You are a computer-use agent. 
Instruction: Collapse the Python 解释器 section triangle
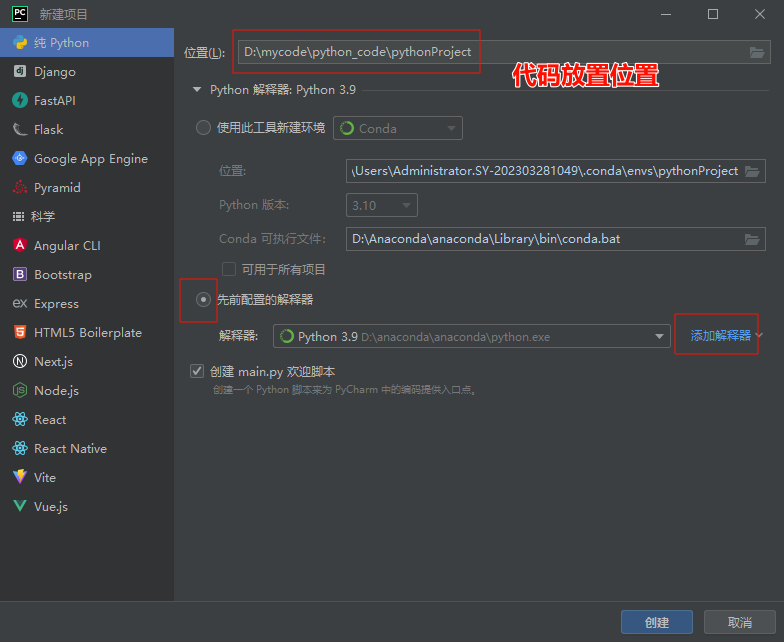(x=197, y=90)
